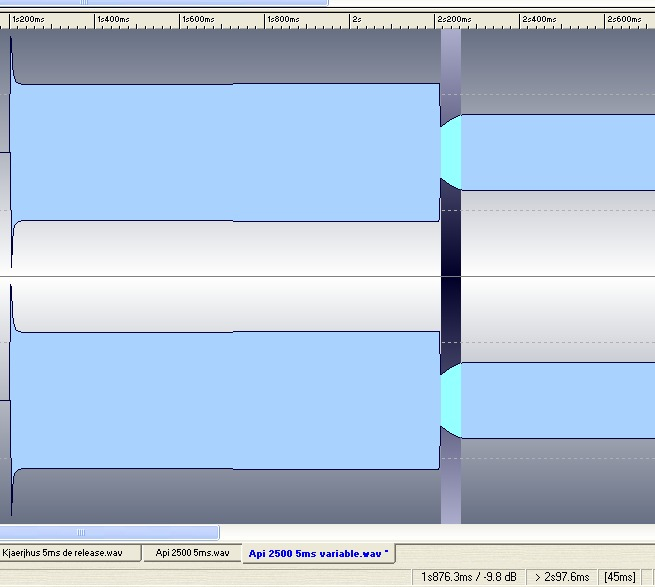Click cyan selected region in upper channel
Screen dimensions: 655x587
pos(451,152)
